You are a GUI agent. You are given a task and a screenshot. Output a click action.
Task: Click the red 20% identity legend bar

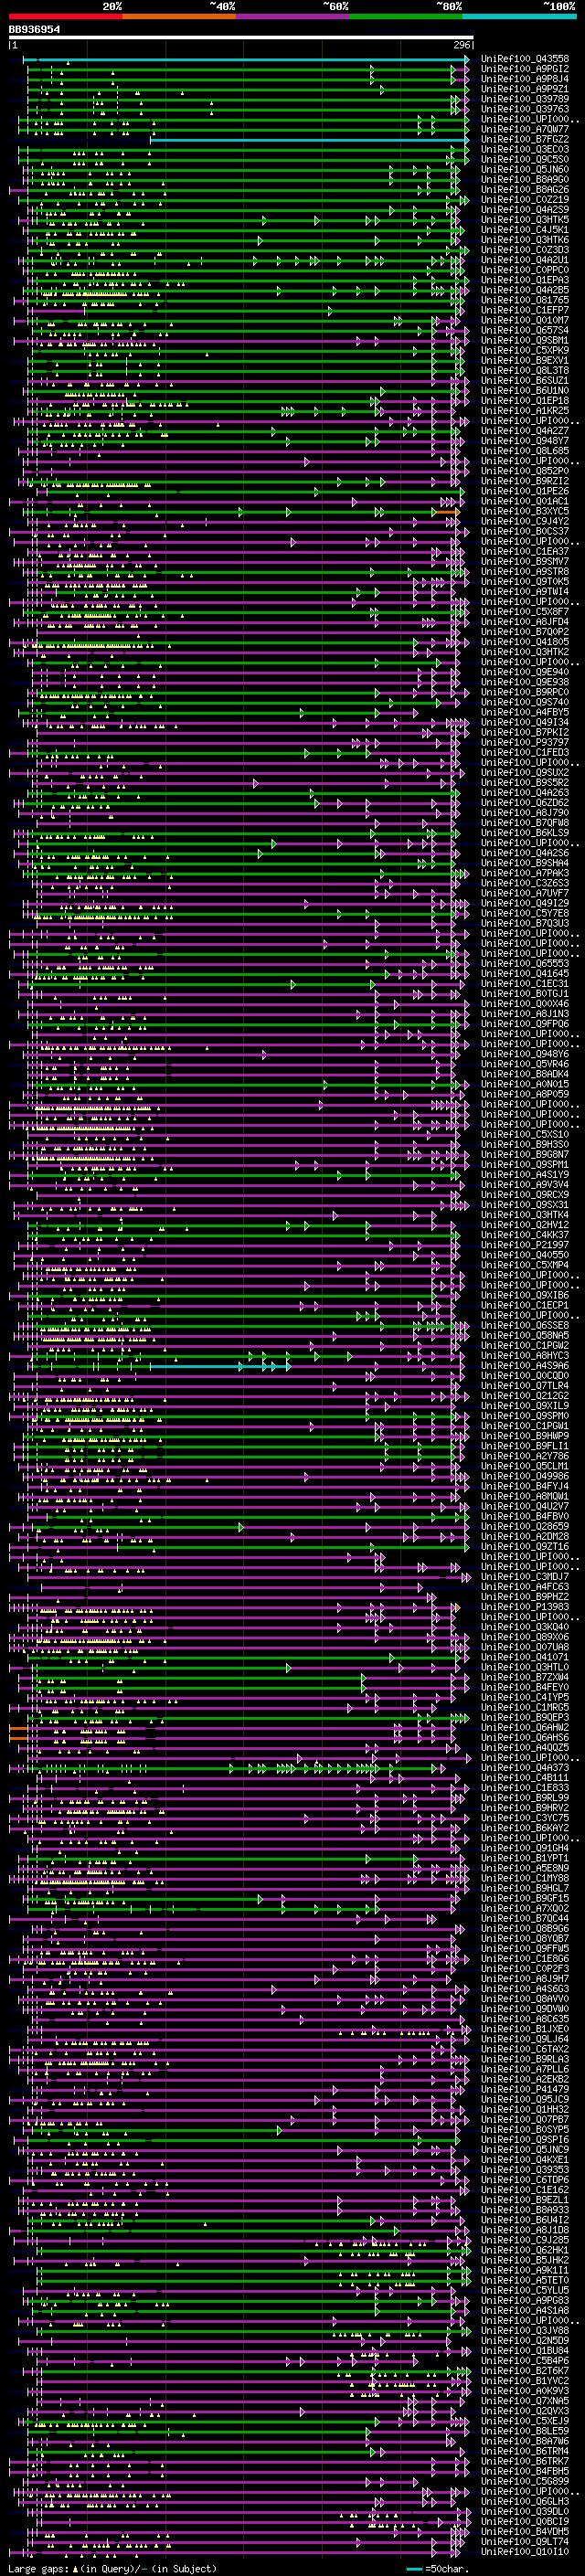coord(65,16)
